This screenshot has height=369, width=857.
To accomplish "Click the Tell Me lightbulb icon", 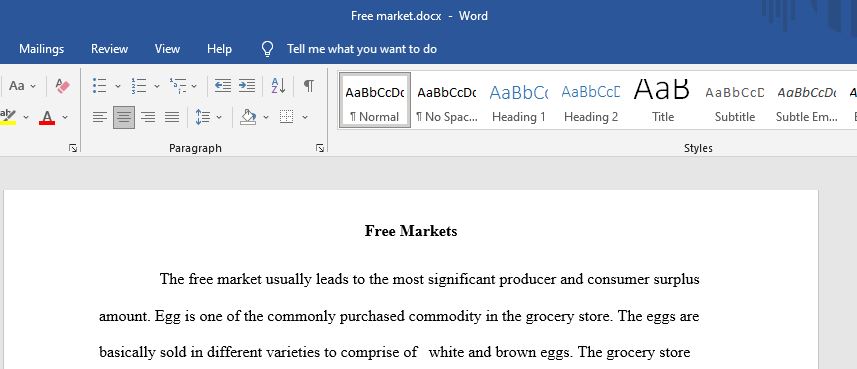I will click(267, 49).
